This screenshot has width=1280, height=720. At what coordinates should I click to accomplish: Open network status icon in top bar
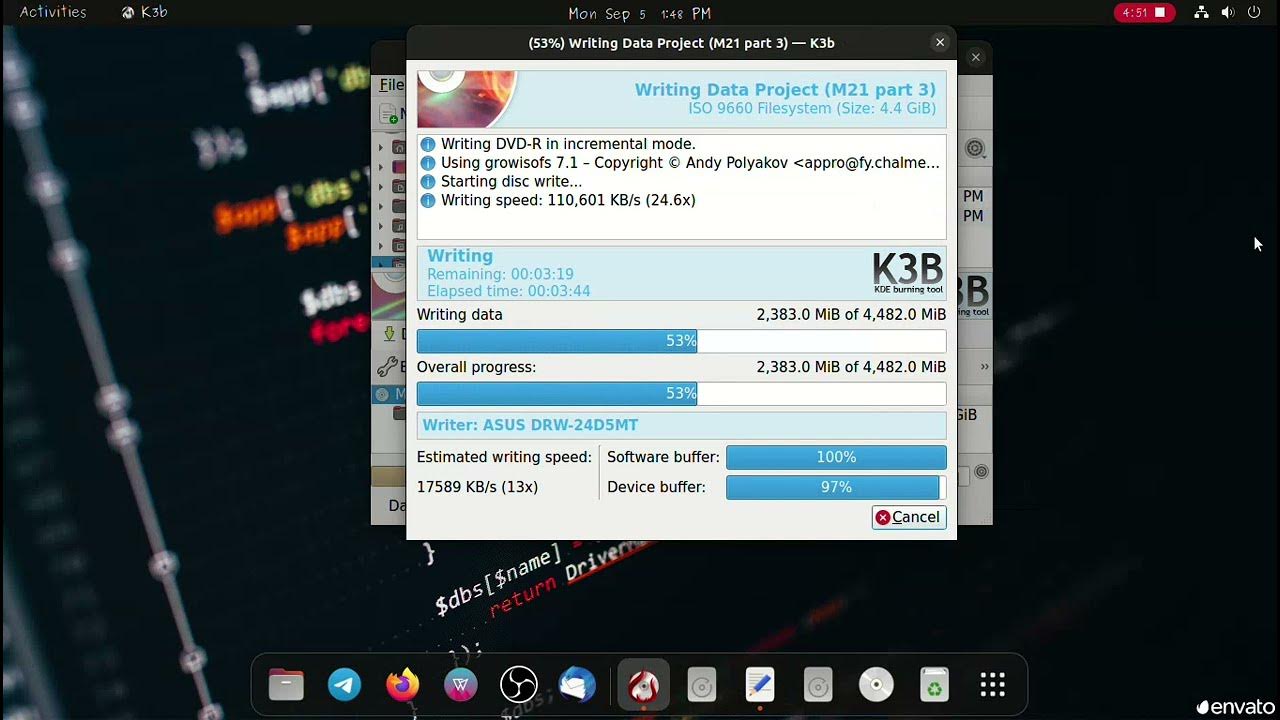1201,13
